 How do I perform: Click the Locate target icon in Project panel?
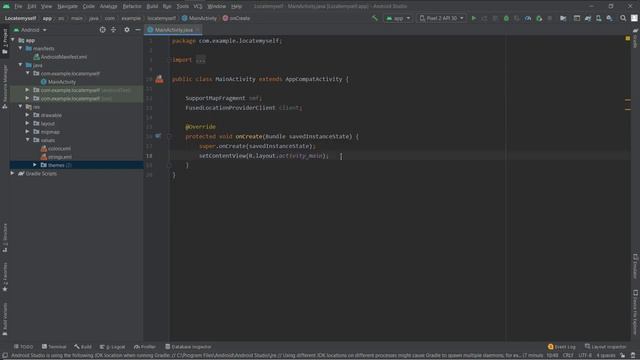click(x=102, y=30)
